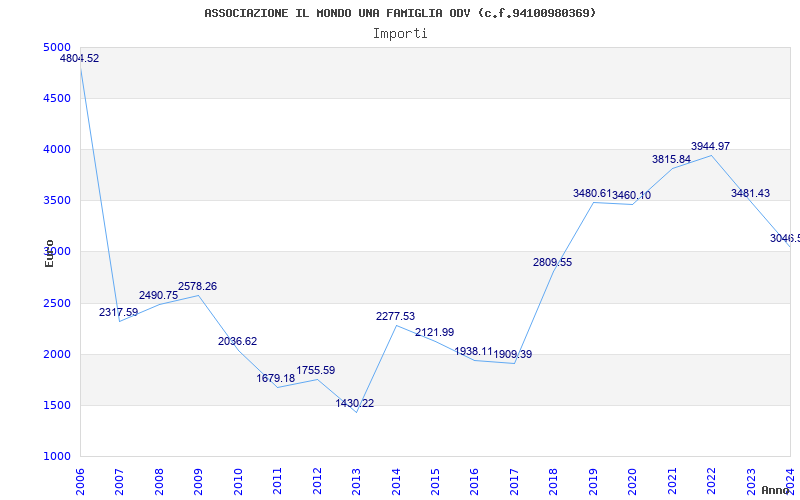
Task: Click the 1000 y-axis tick label
Action: coord(56,456)
